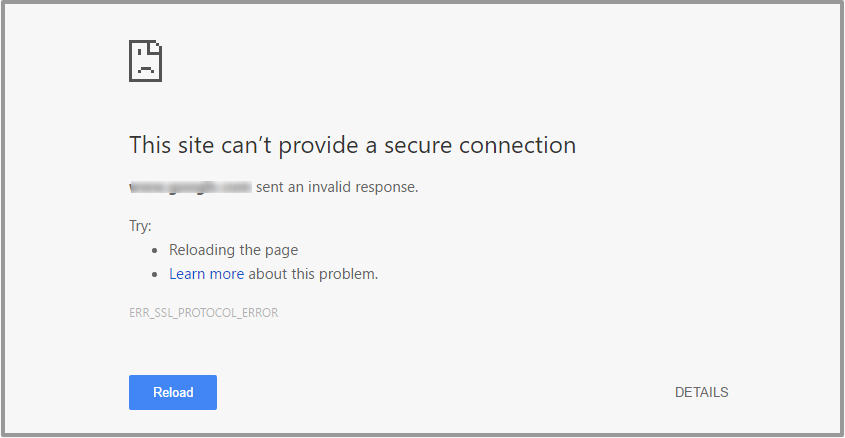Viewport: 845px width, 438px height.
Task: Follow the Learn more link
Action: click(206, 274)
